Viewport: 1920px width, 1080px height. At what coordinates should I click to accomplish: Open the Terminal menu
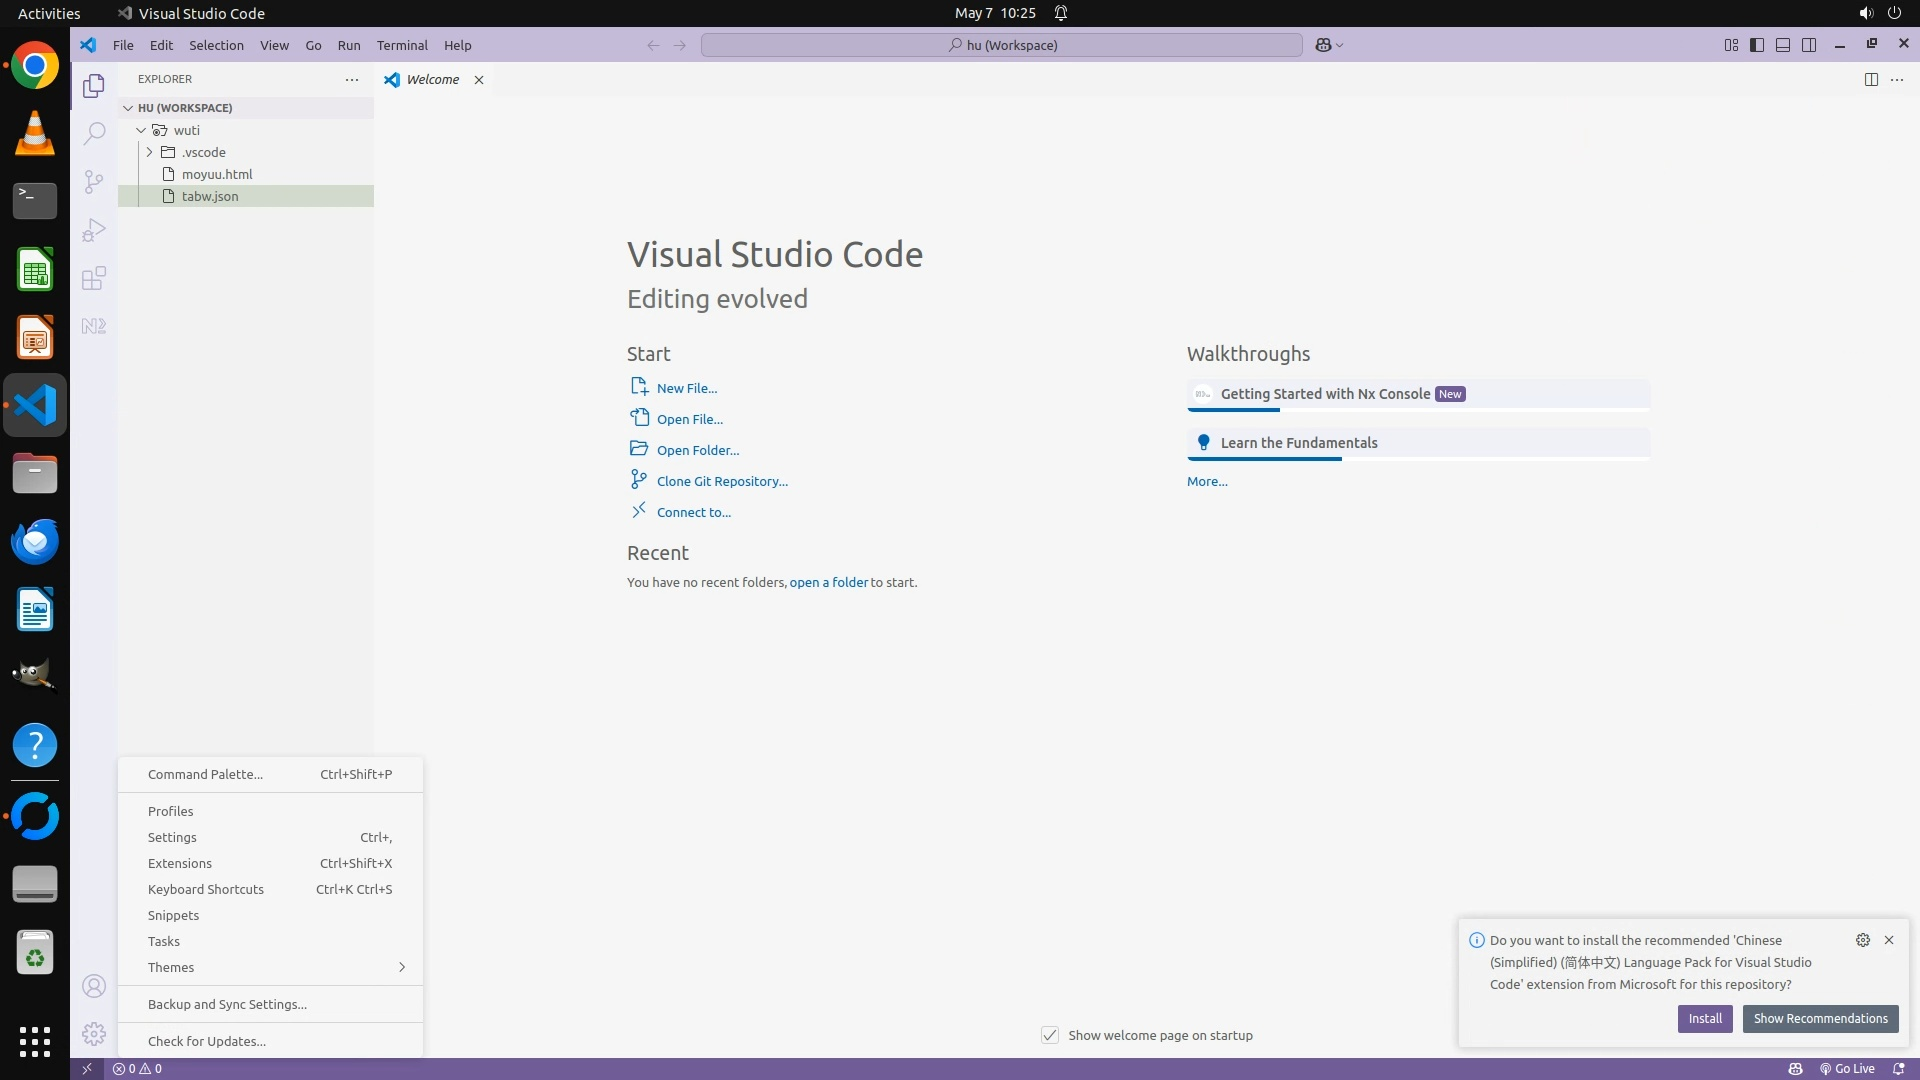(x=402, y=45)
